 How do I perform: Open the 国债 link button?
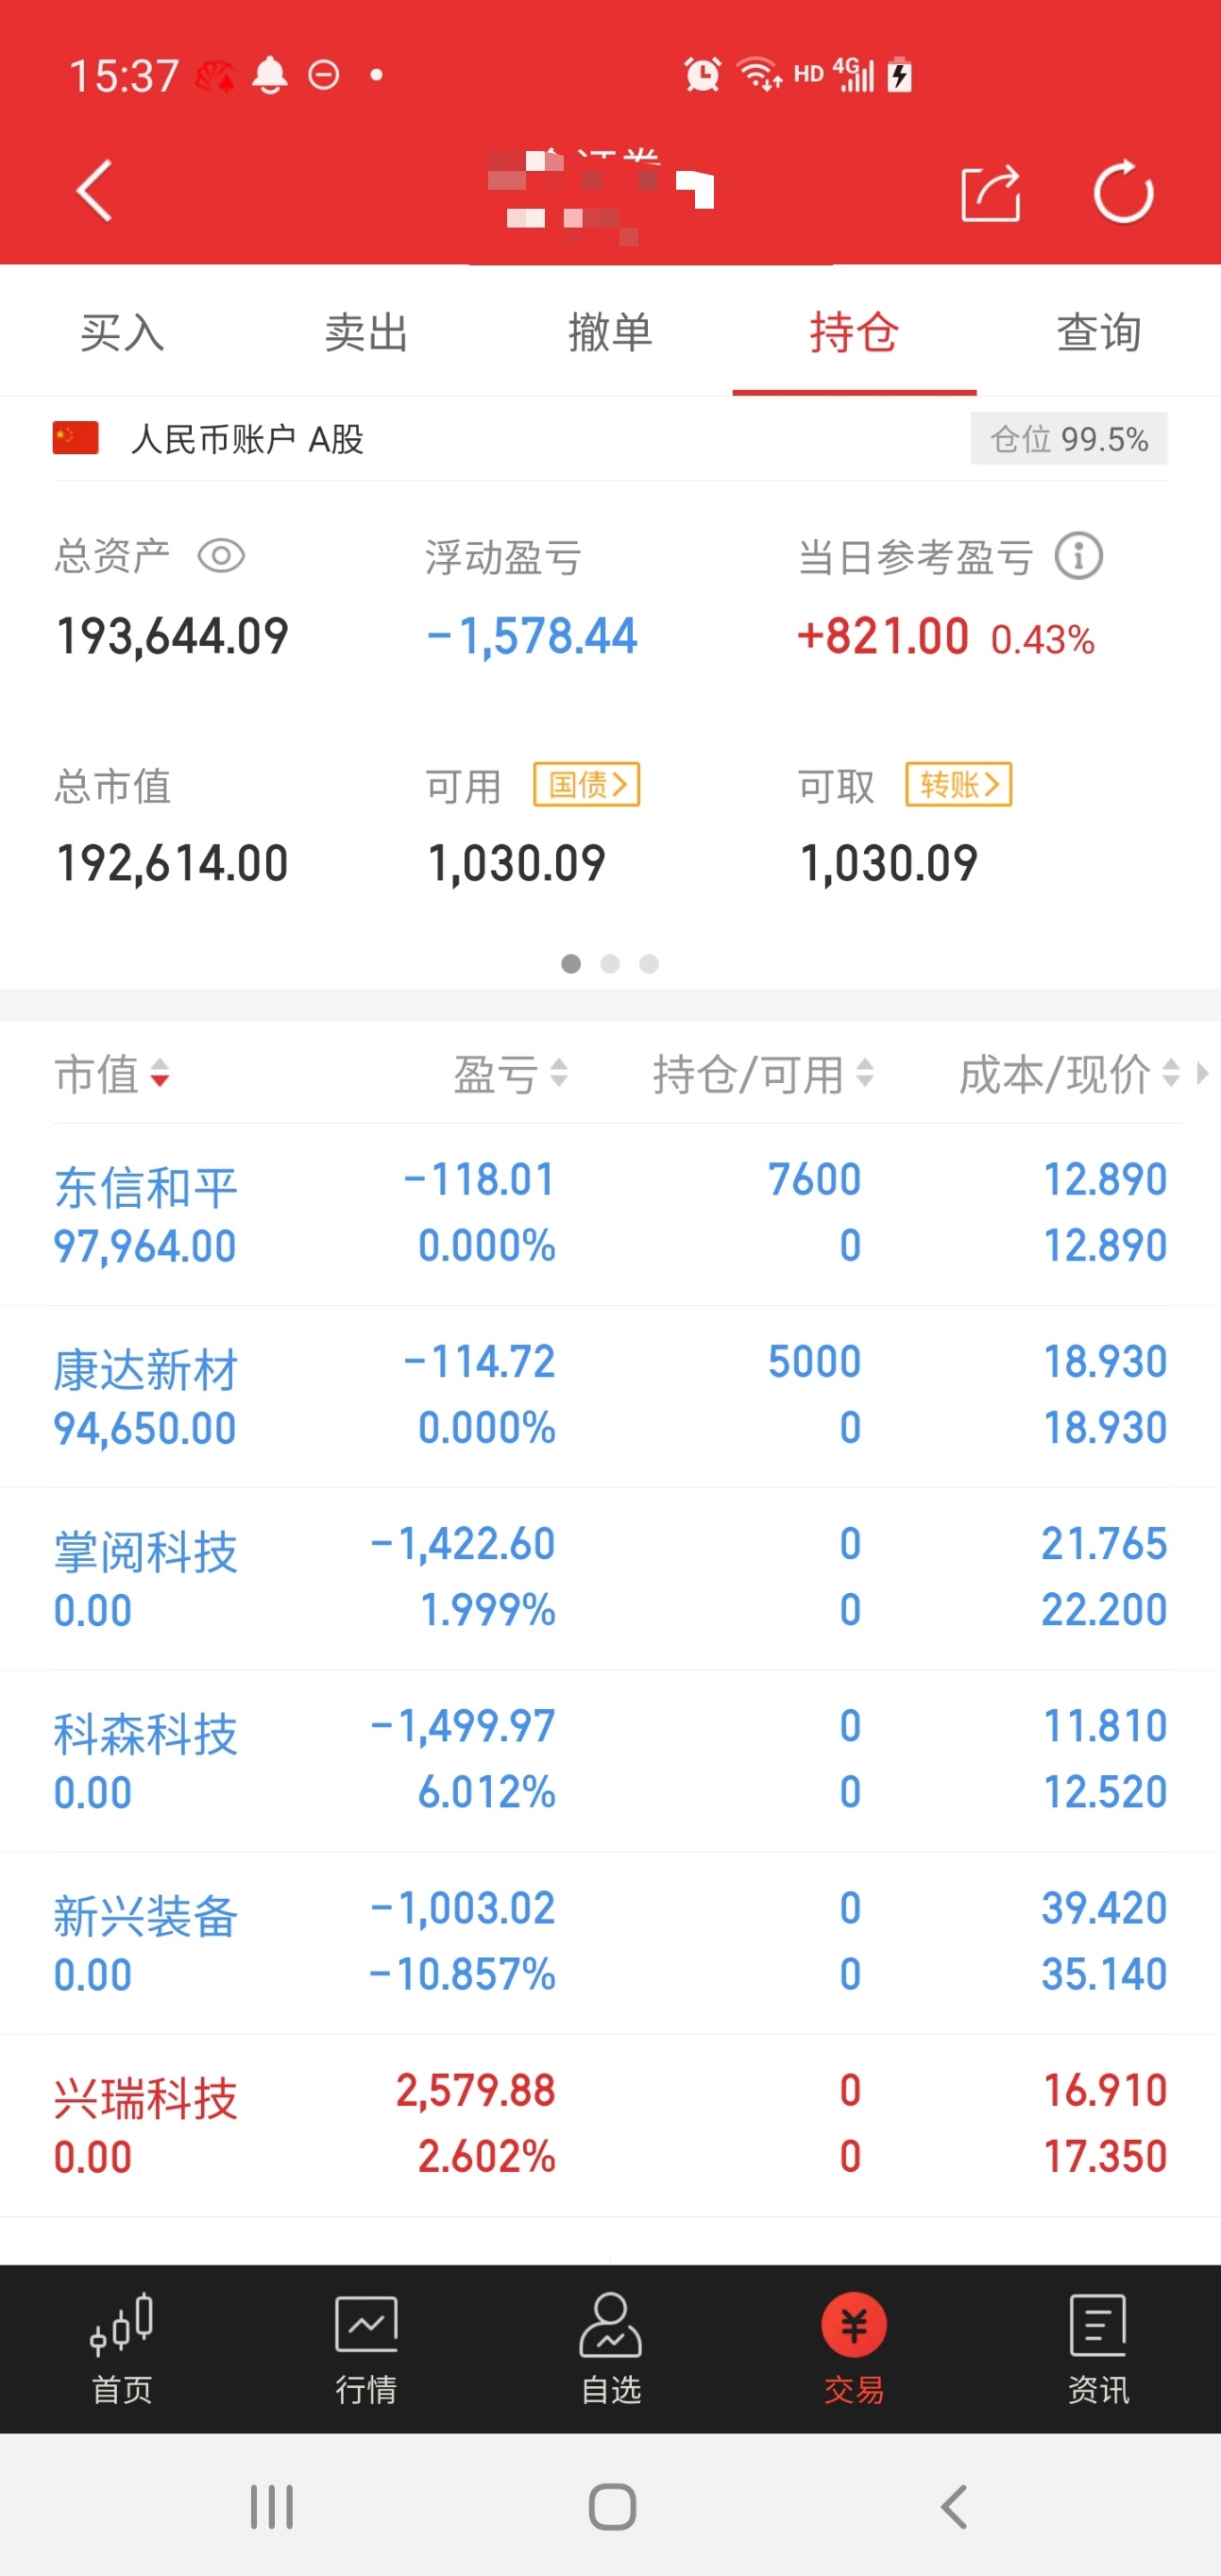(x=587, y=784)
